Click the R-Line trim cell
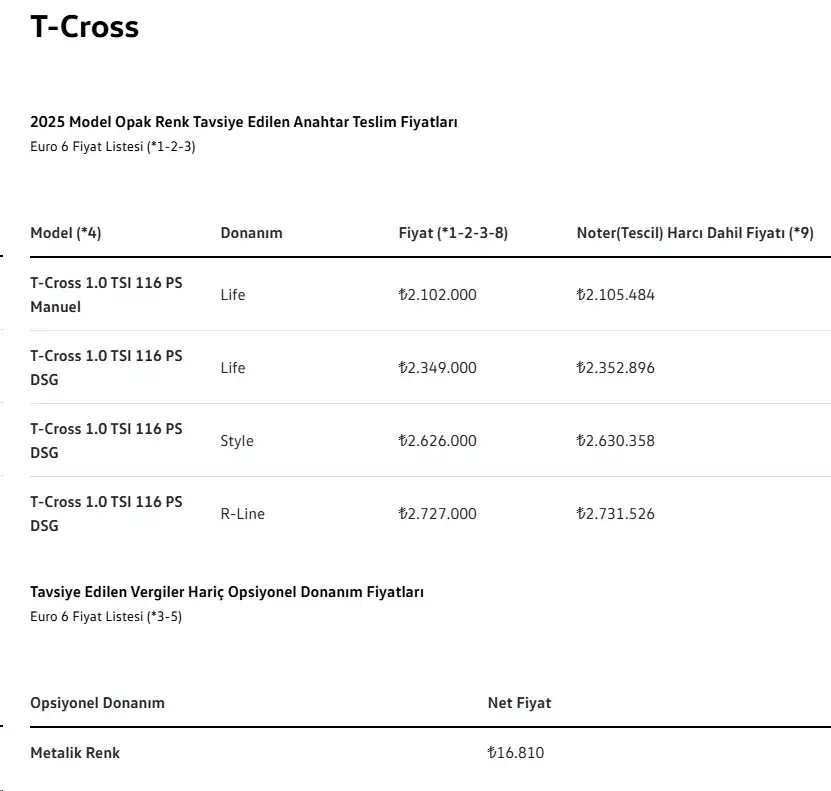831x791 pixels. 242,514
